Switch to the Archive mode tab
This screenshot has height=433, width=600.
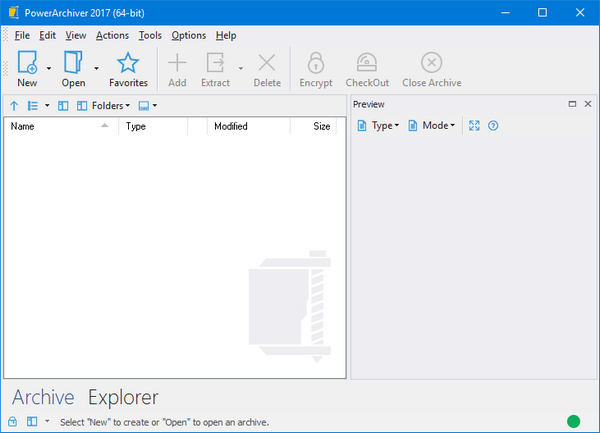[x=43, y=397]
